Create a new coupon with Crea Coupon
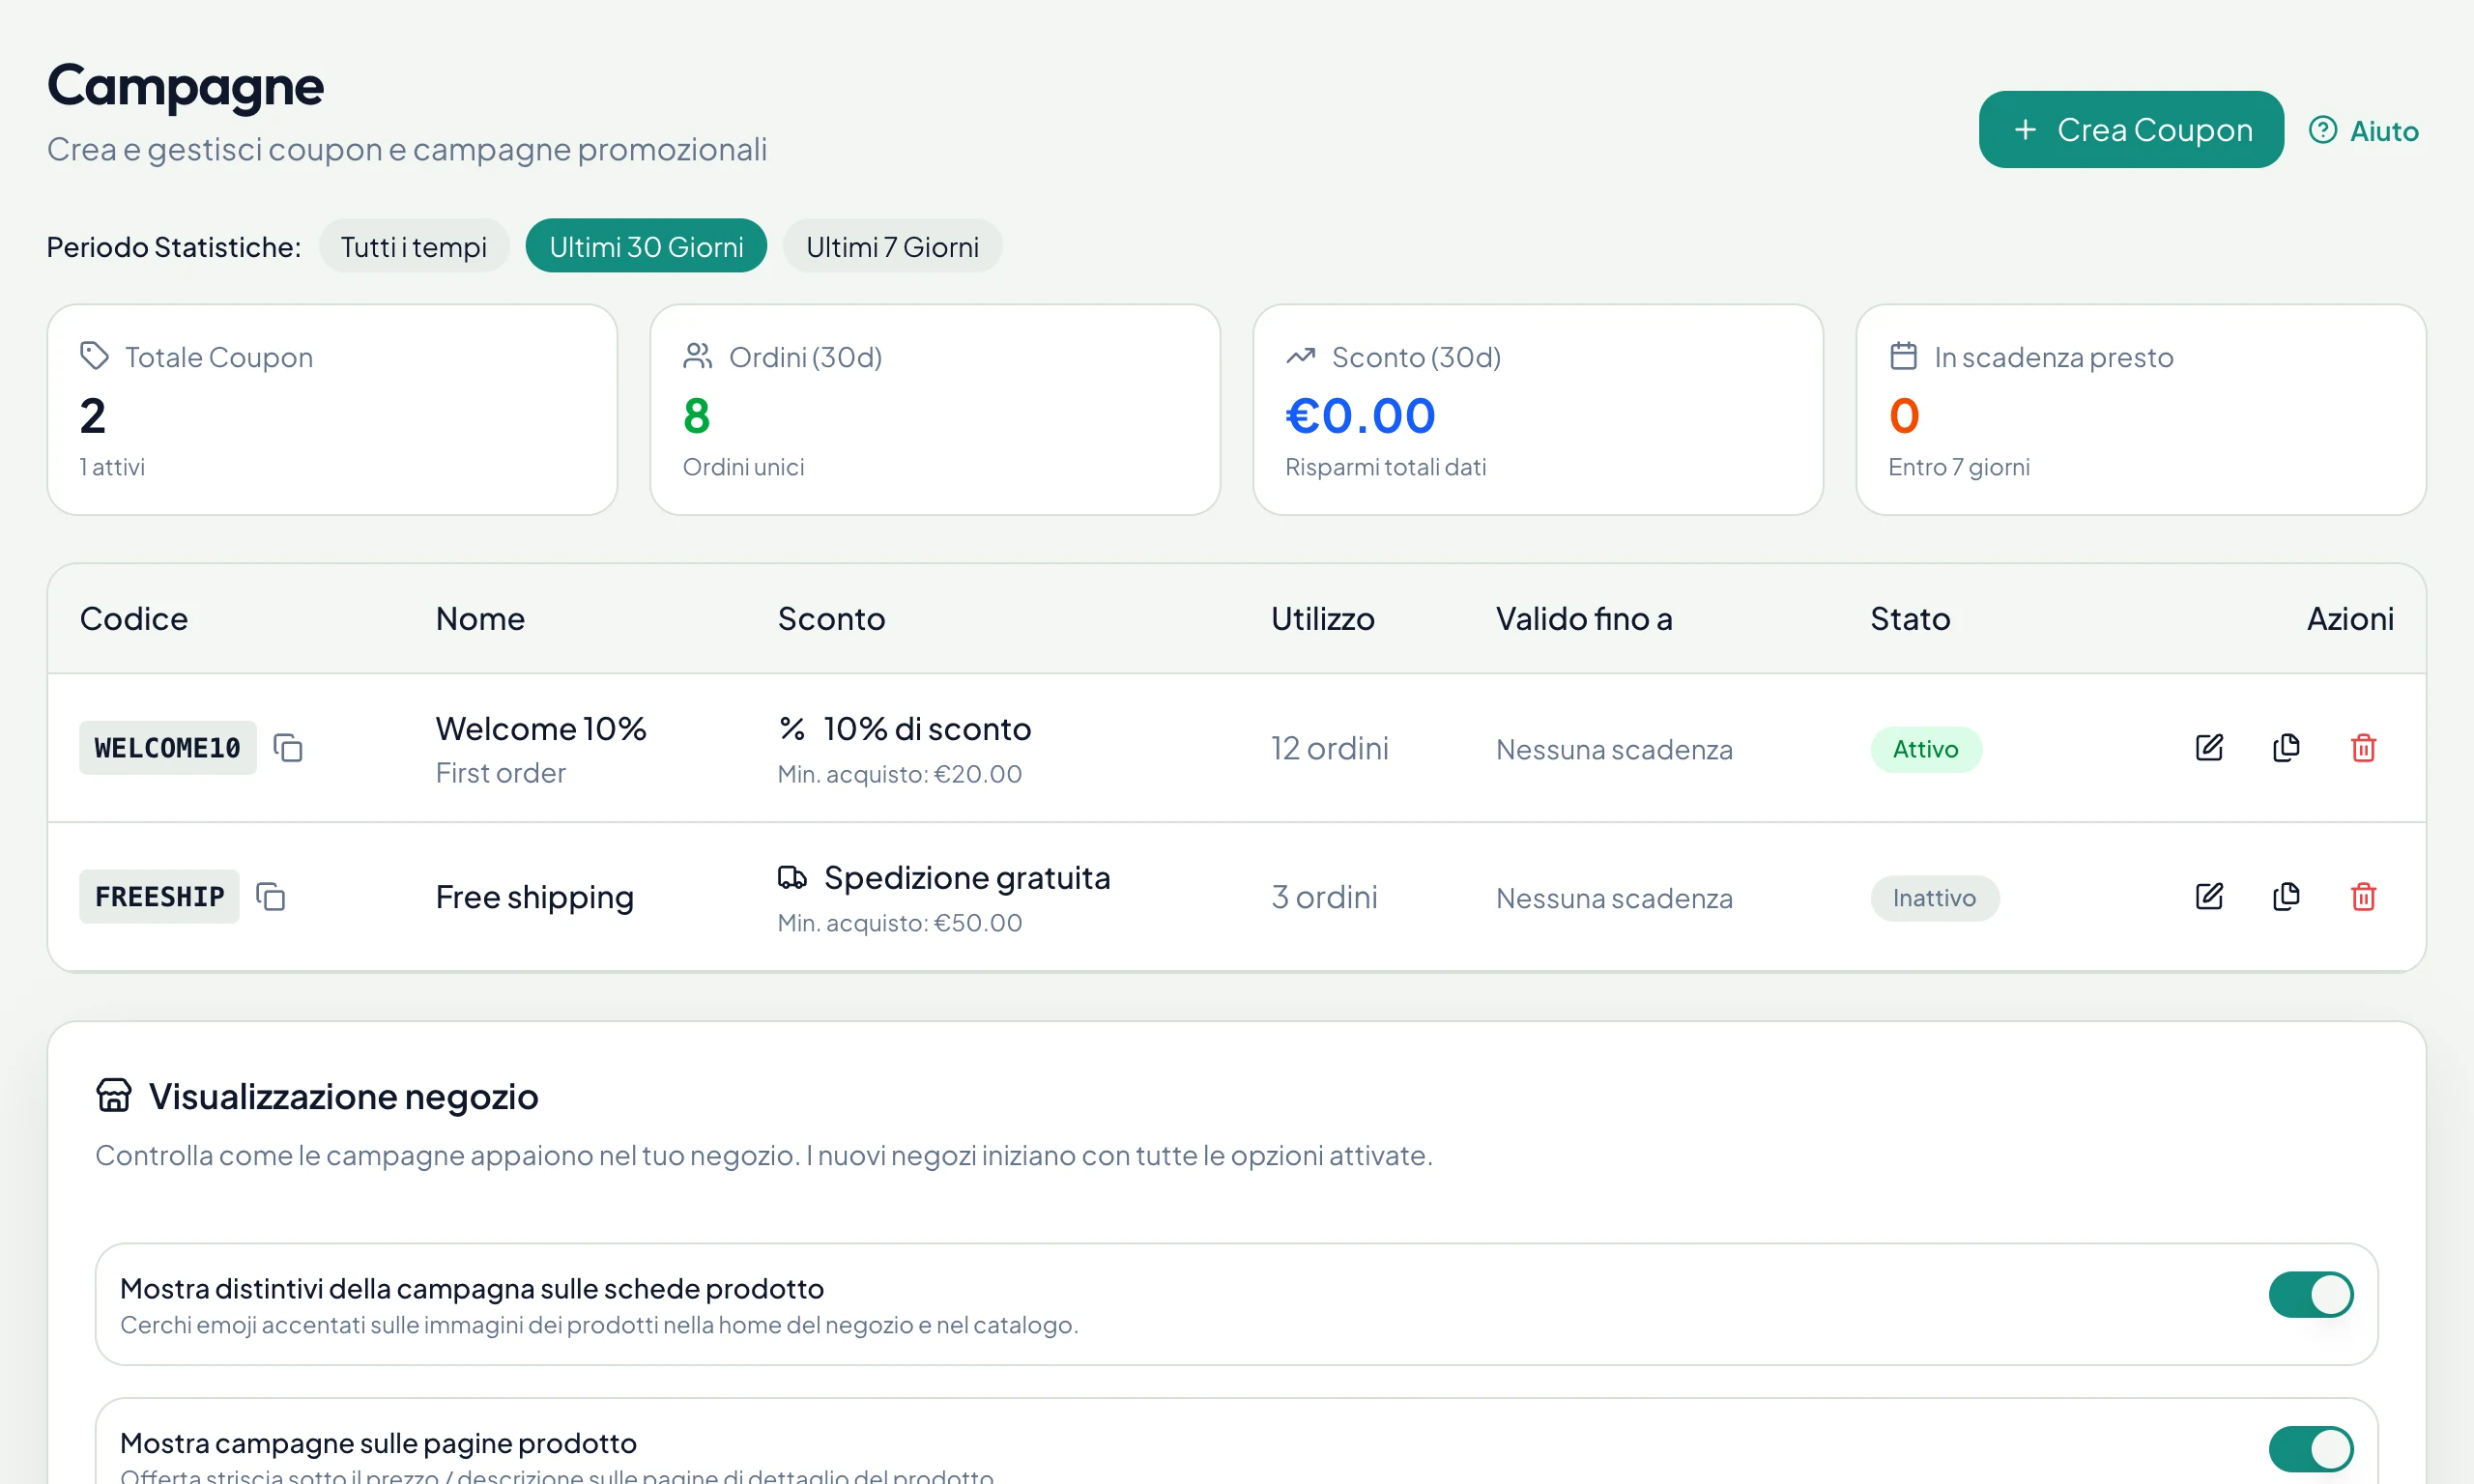The image size is (2474, 1484). (x=2131, y=130)
